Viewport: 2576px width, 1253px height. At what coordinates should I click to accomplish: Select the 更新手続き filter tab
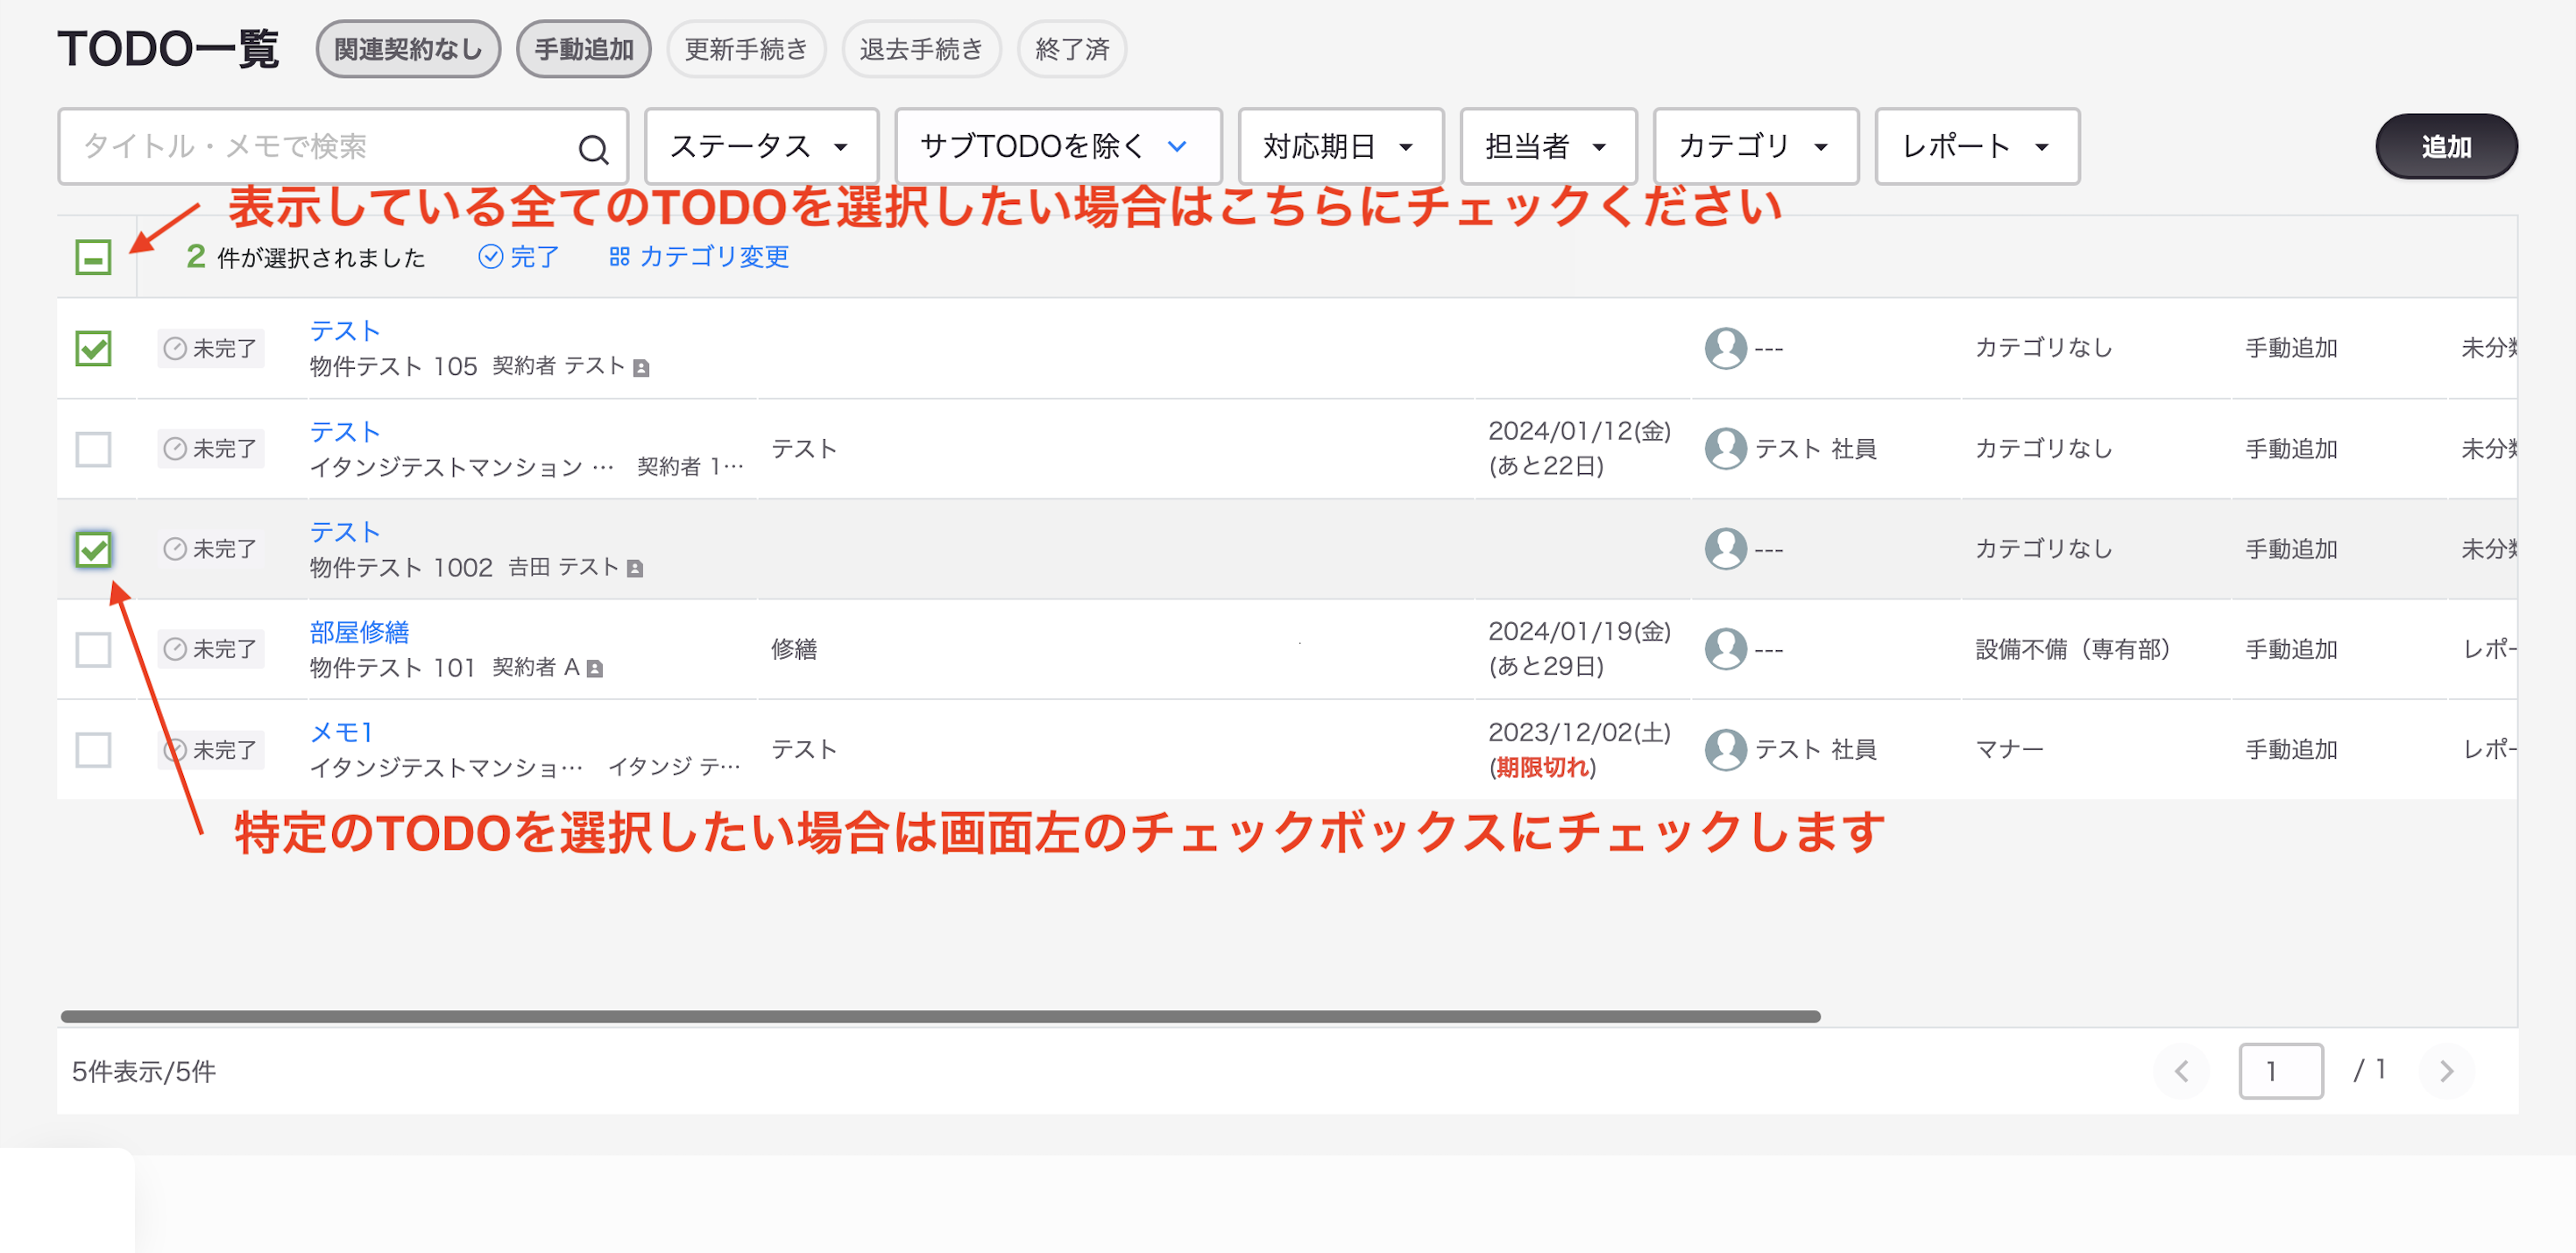(746, 49)
